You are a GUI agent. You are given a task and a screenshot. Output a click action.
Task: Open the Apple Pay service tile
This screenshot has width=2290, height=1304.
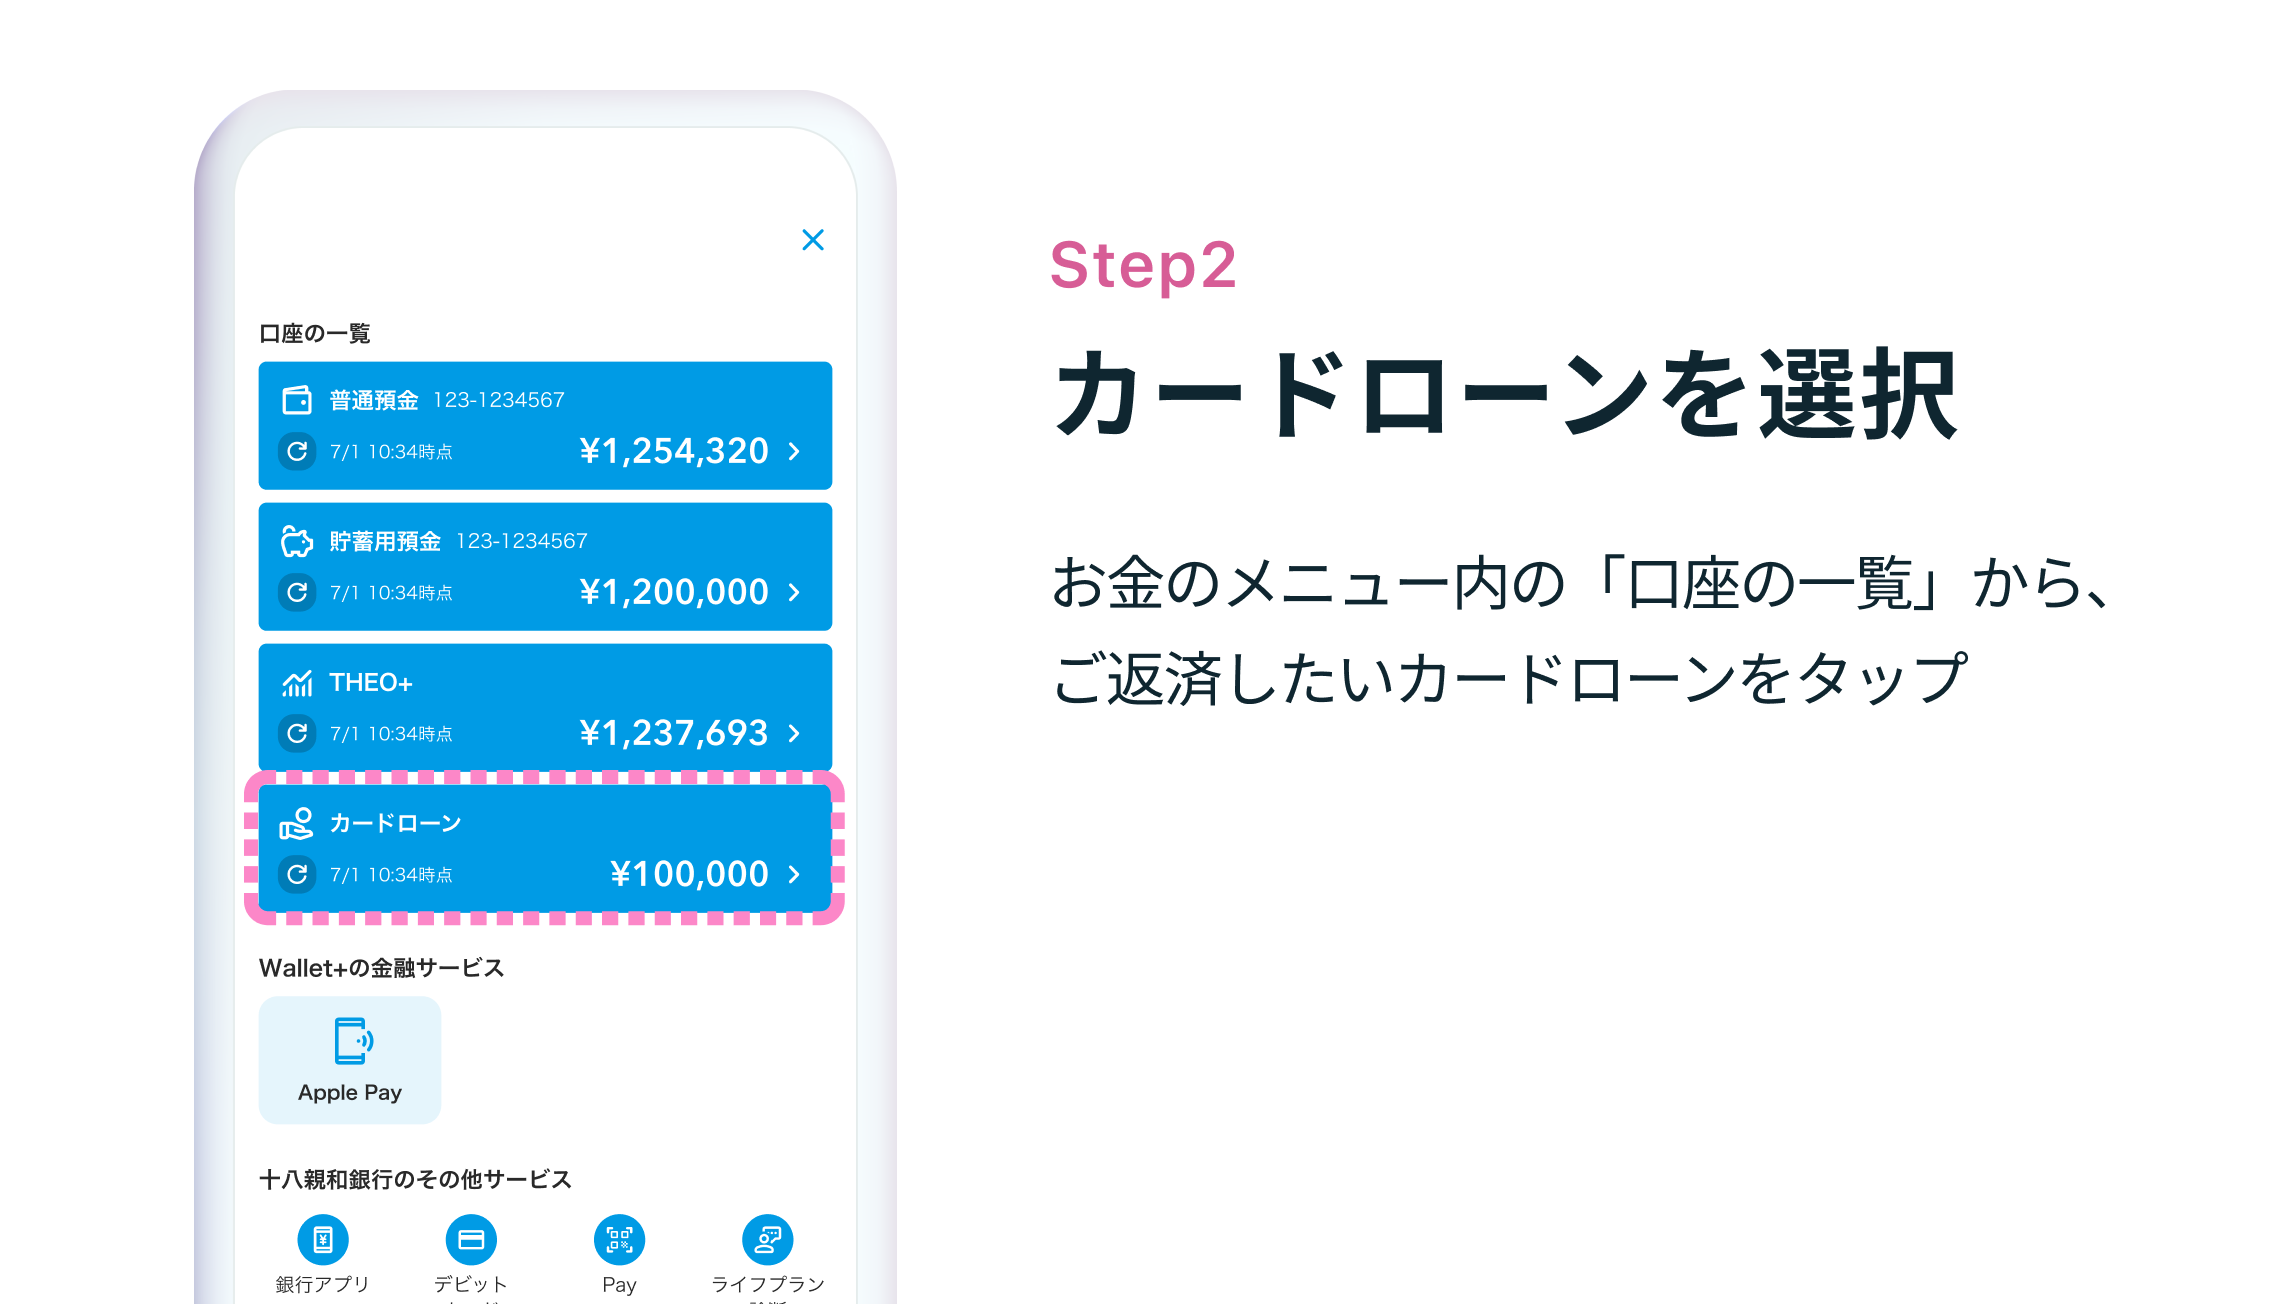coord(350,1060)
